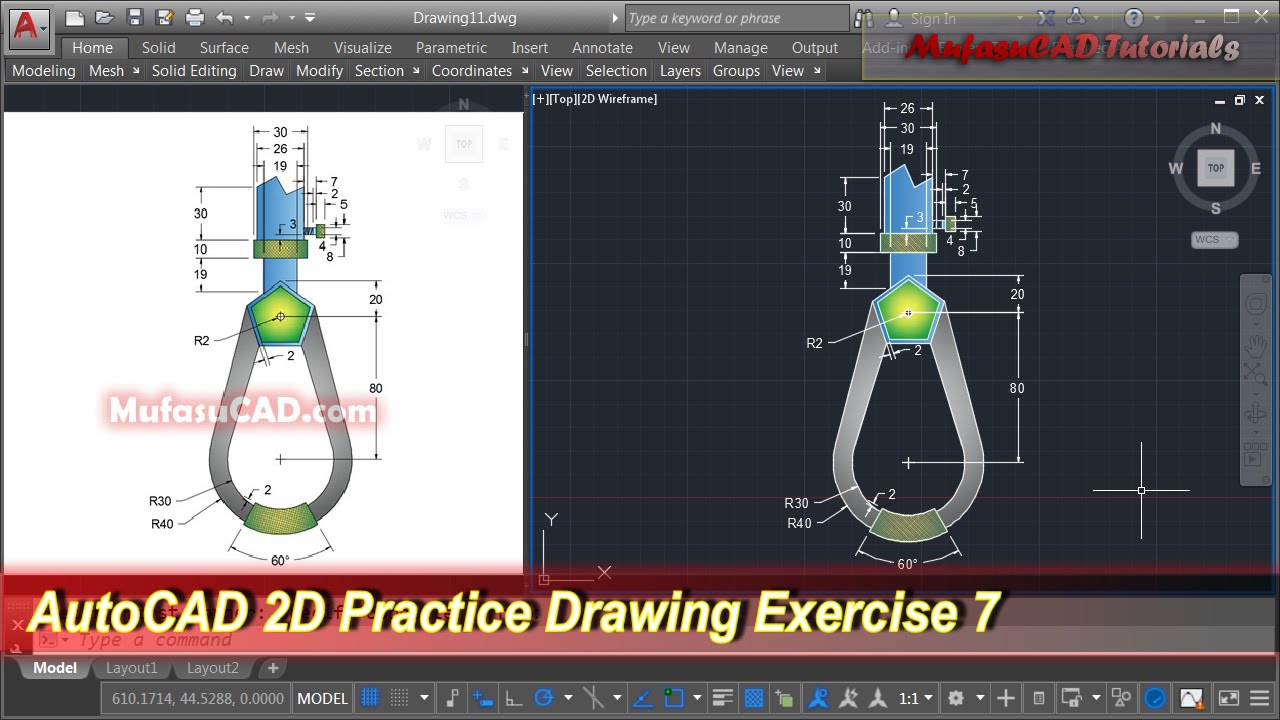Click the Autodesk Exchange X icon
Screen dimensions: 1280x720
click(x=1047, y=18)
